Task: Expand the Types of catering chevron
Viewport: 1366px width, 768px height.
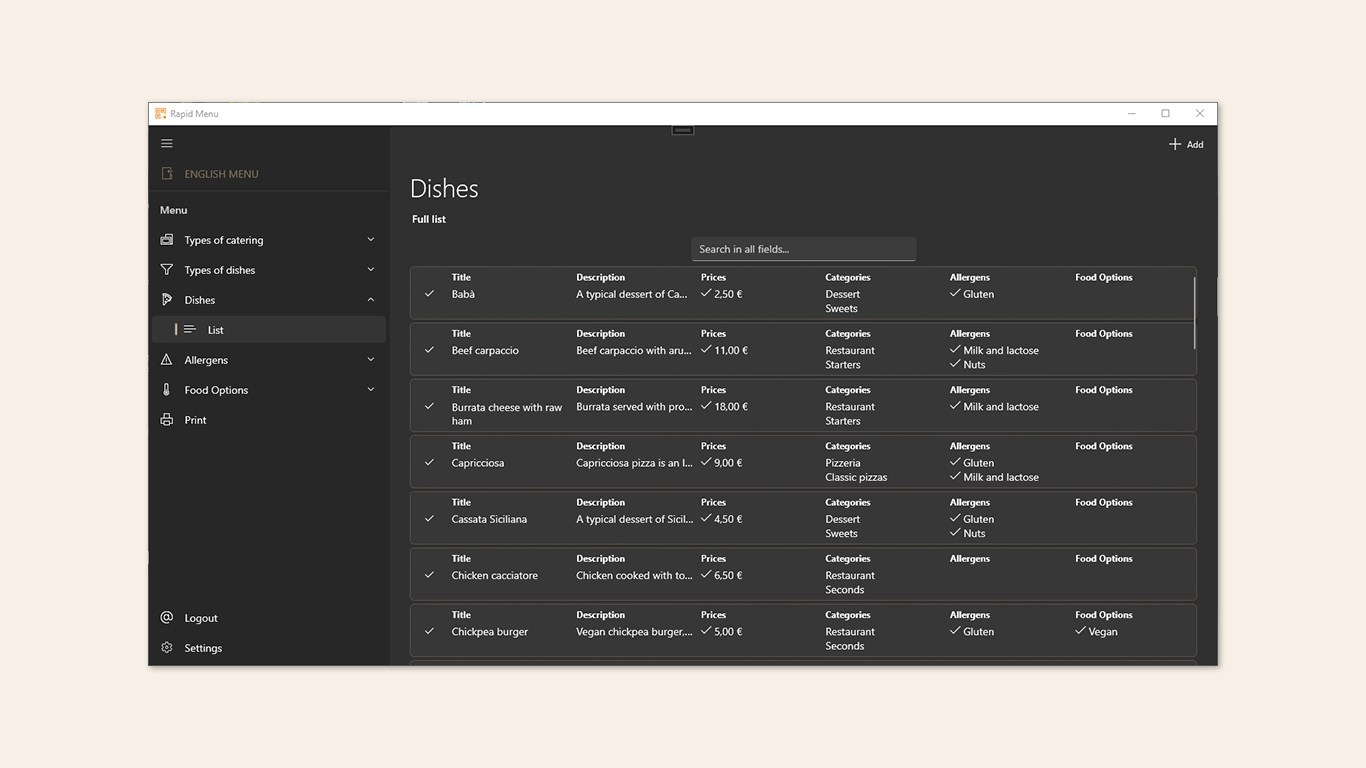Action: [x=371, y=240]
